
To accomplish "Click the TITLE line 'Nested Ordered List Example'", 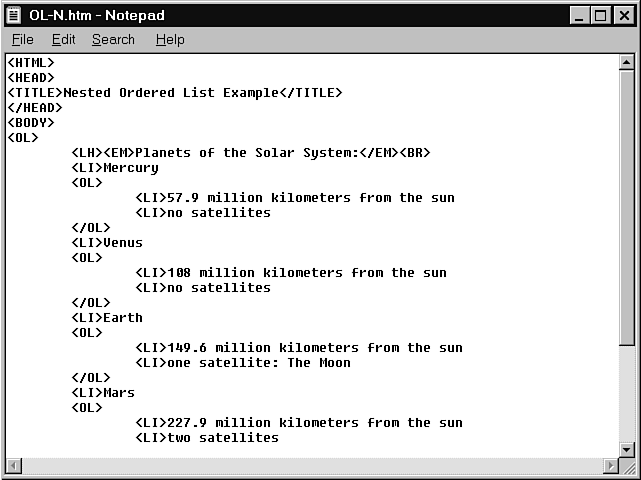I will tap(175, 93).
